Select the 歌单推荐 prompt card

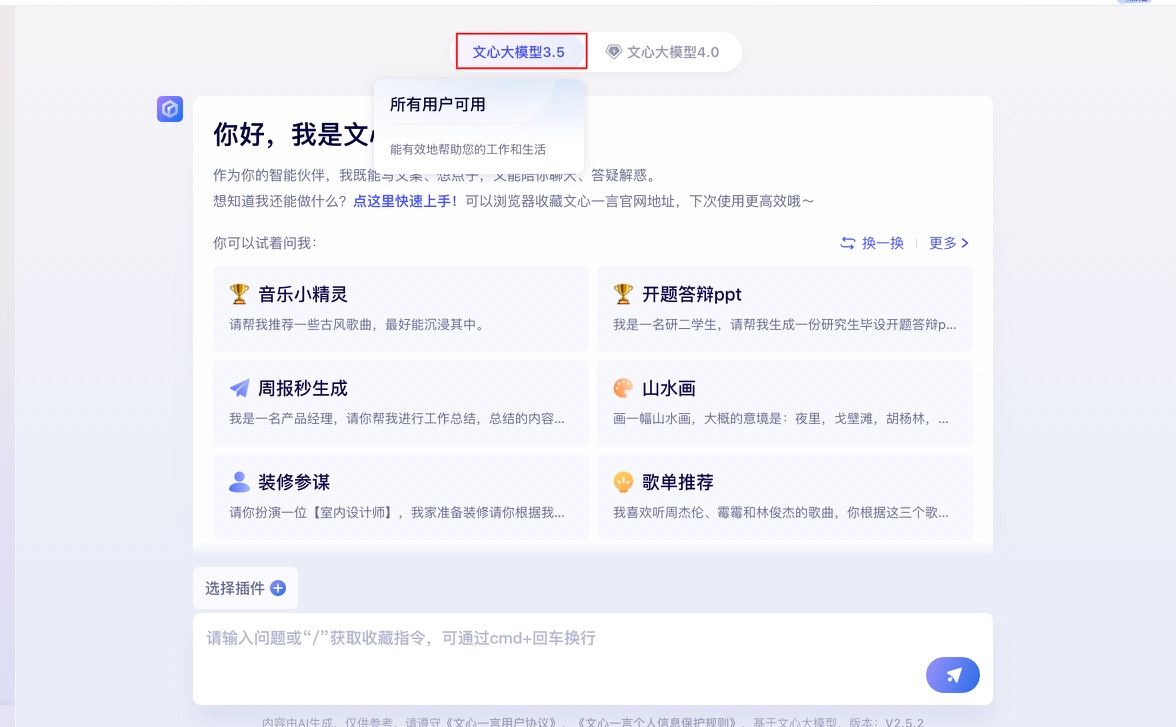[x=784, y=497]
